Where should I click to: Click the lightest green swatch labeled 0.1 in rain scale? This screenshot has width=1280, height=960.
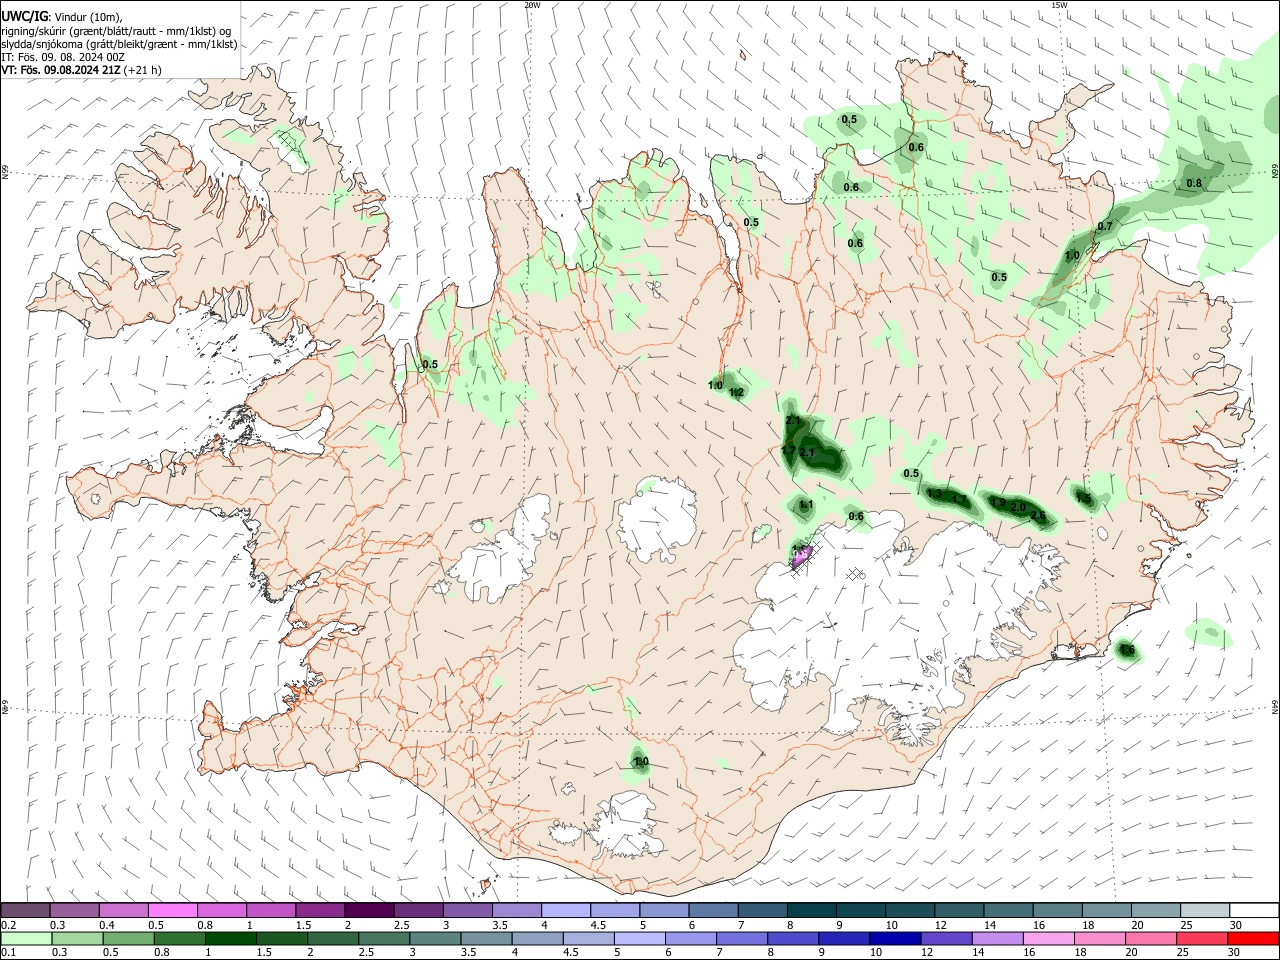[25, 938]
